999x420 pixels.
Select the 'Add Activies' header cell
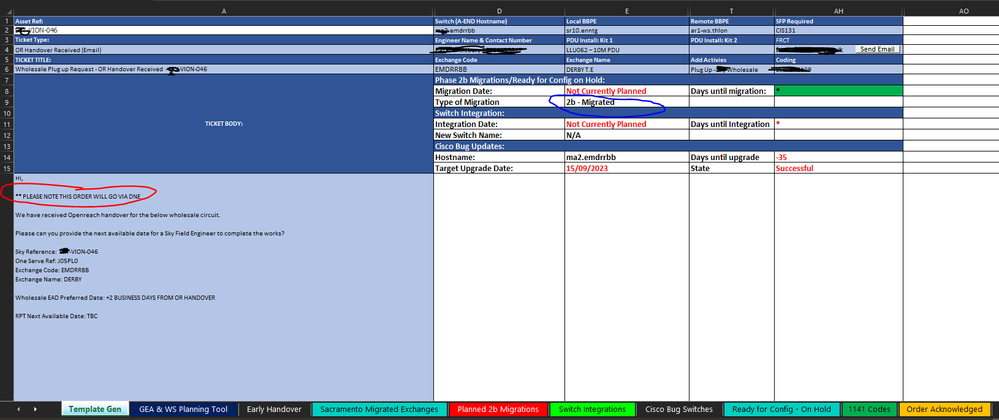731,60
